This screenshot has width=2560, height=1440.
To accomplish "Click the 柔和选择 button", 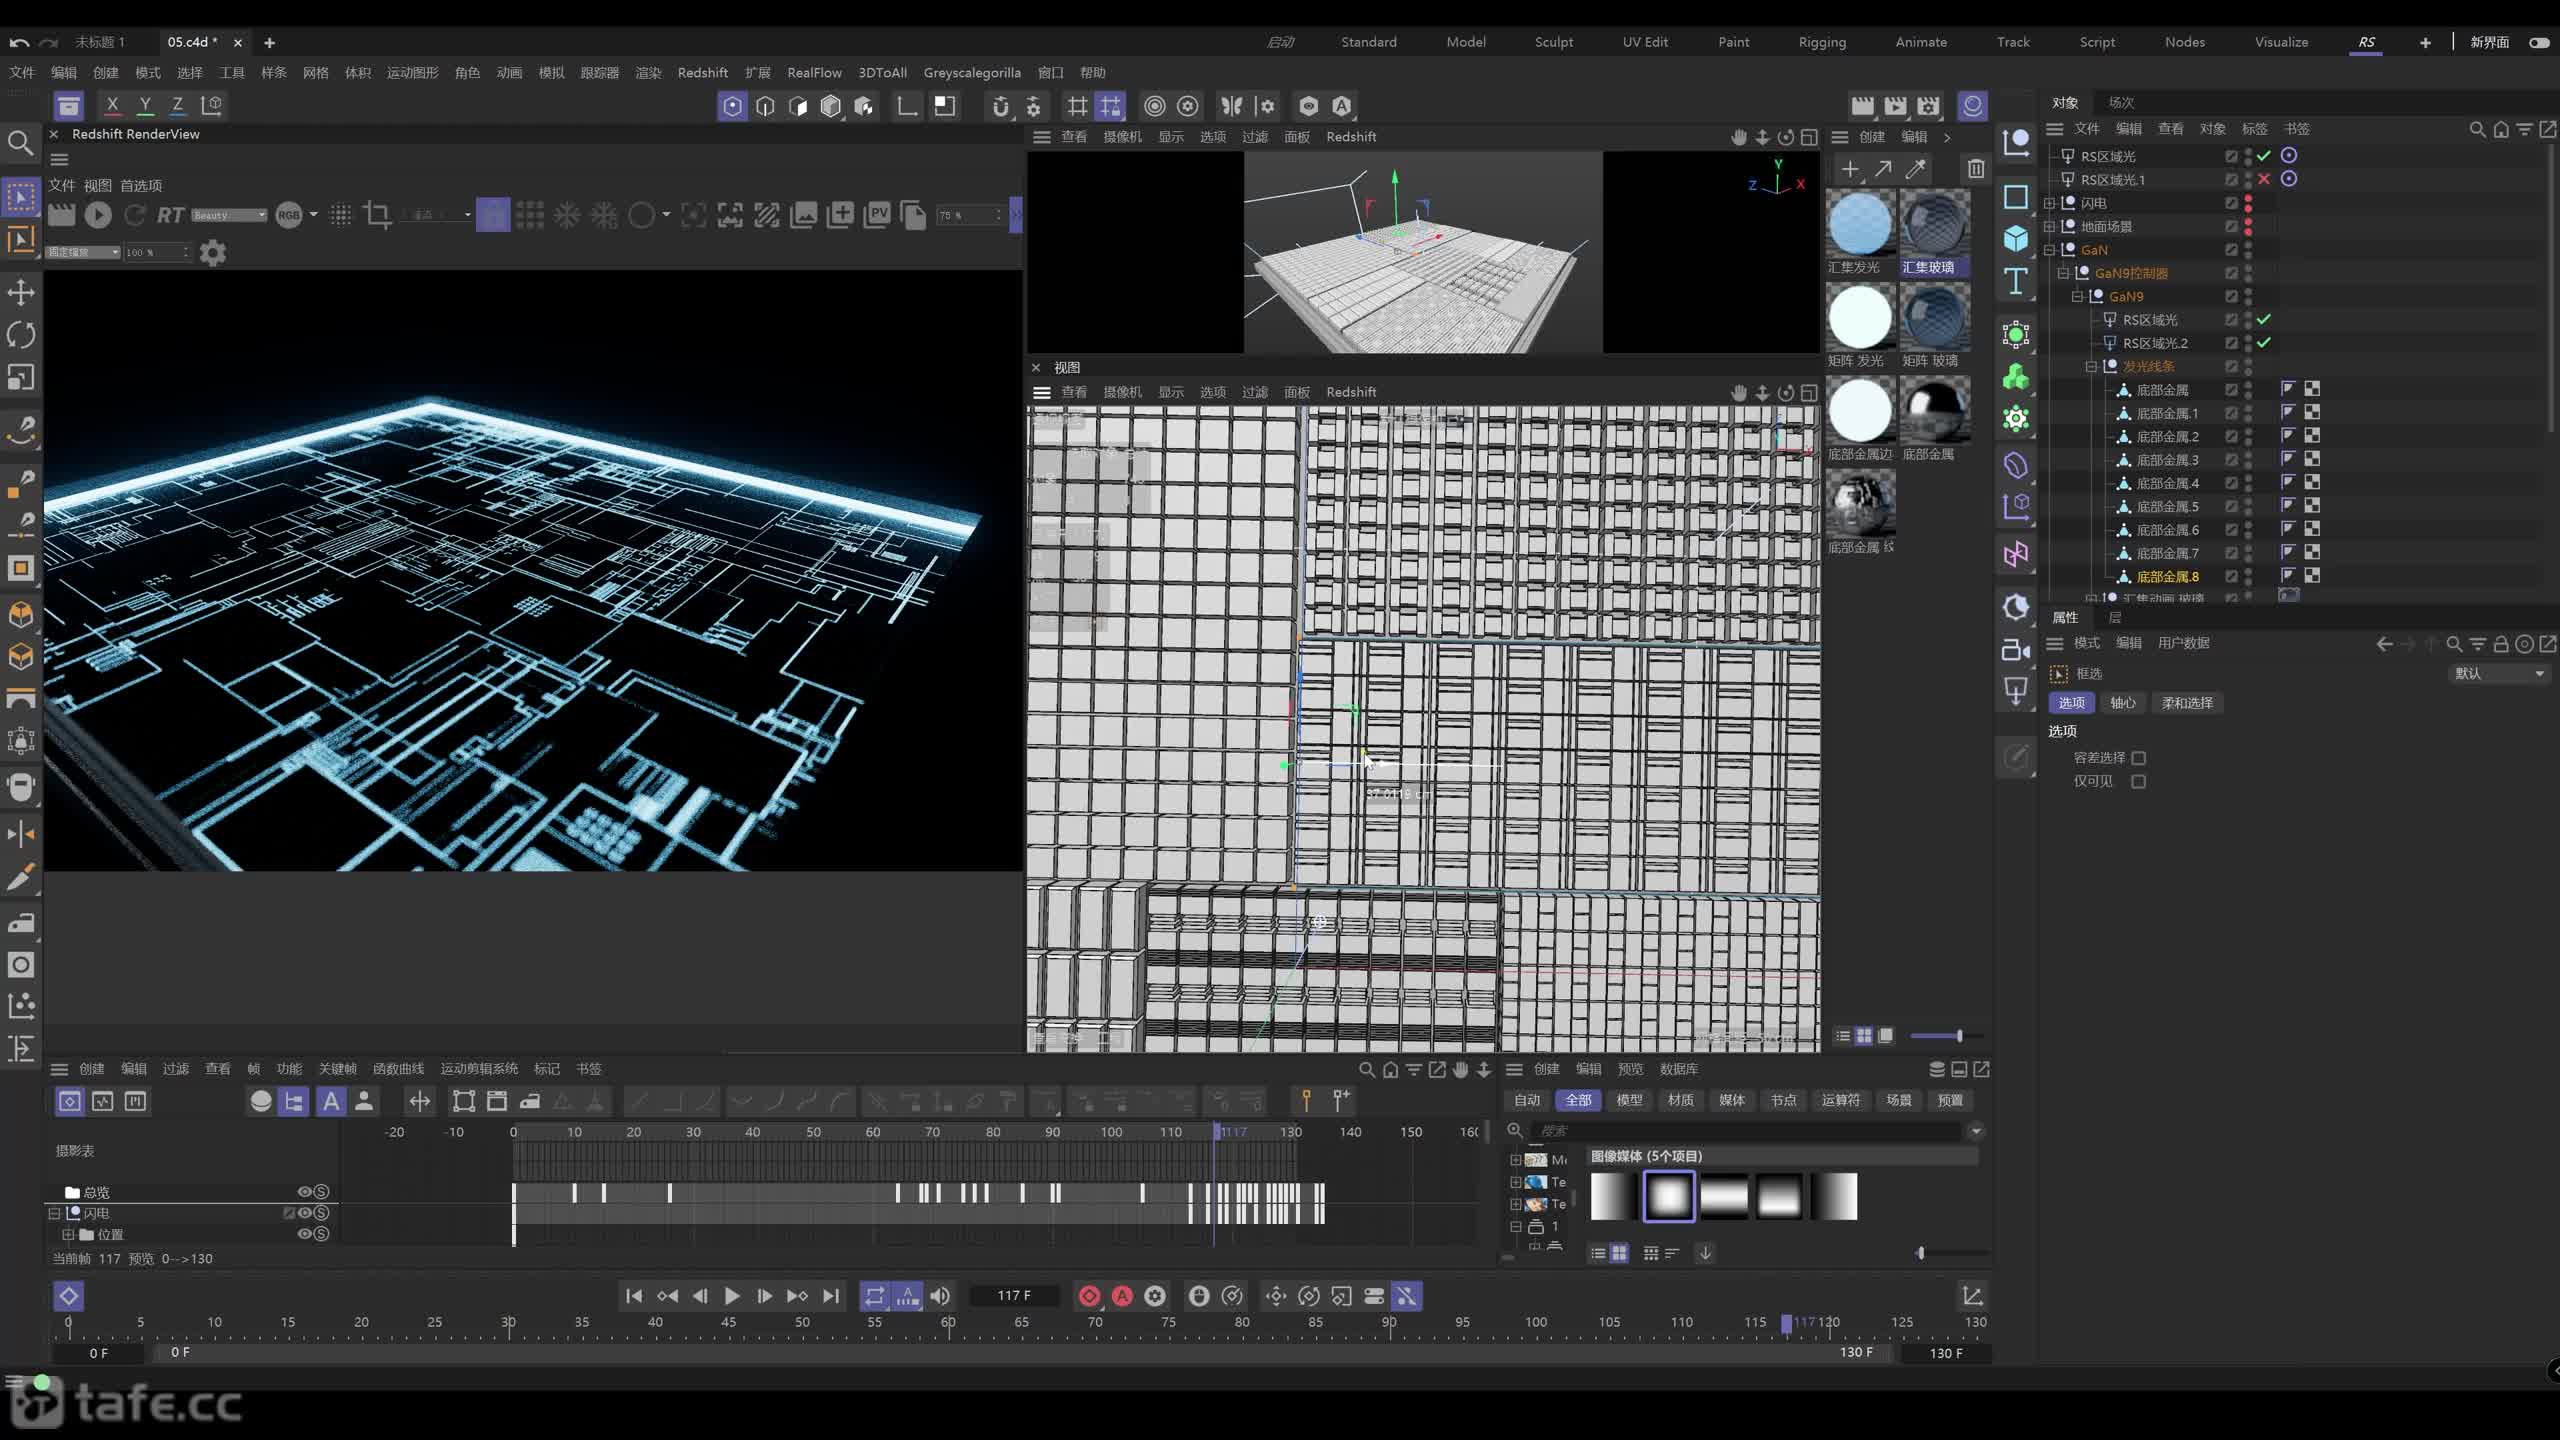I will pyautogui.click(x=2187, y=703).
